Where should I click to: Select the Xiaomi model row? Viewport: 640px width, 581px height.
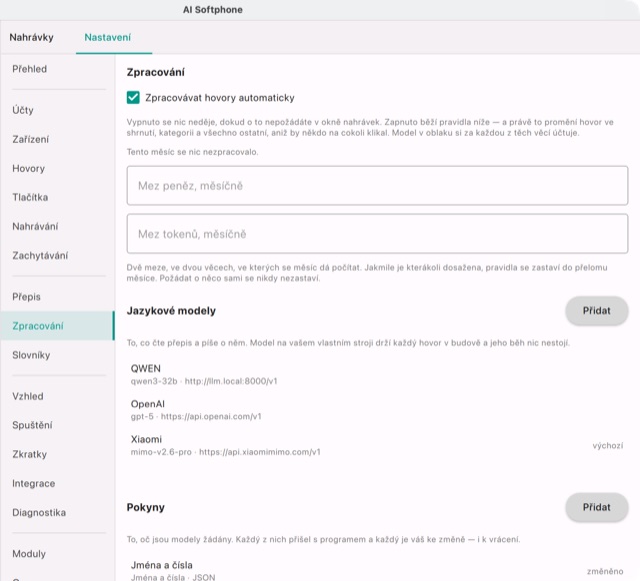pyautogui.click(x=377, y=445)
